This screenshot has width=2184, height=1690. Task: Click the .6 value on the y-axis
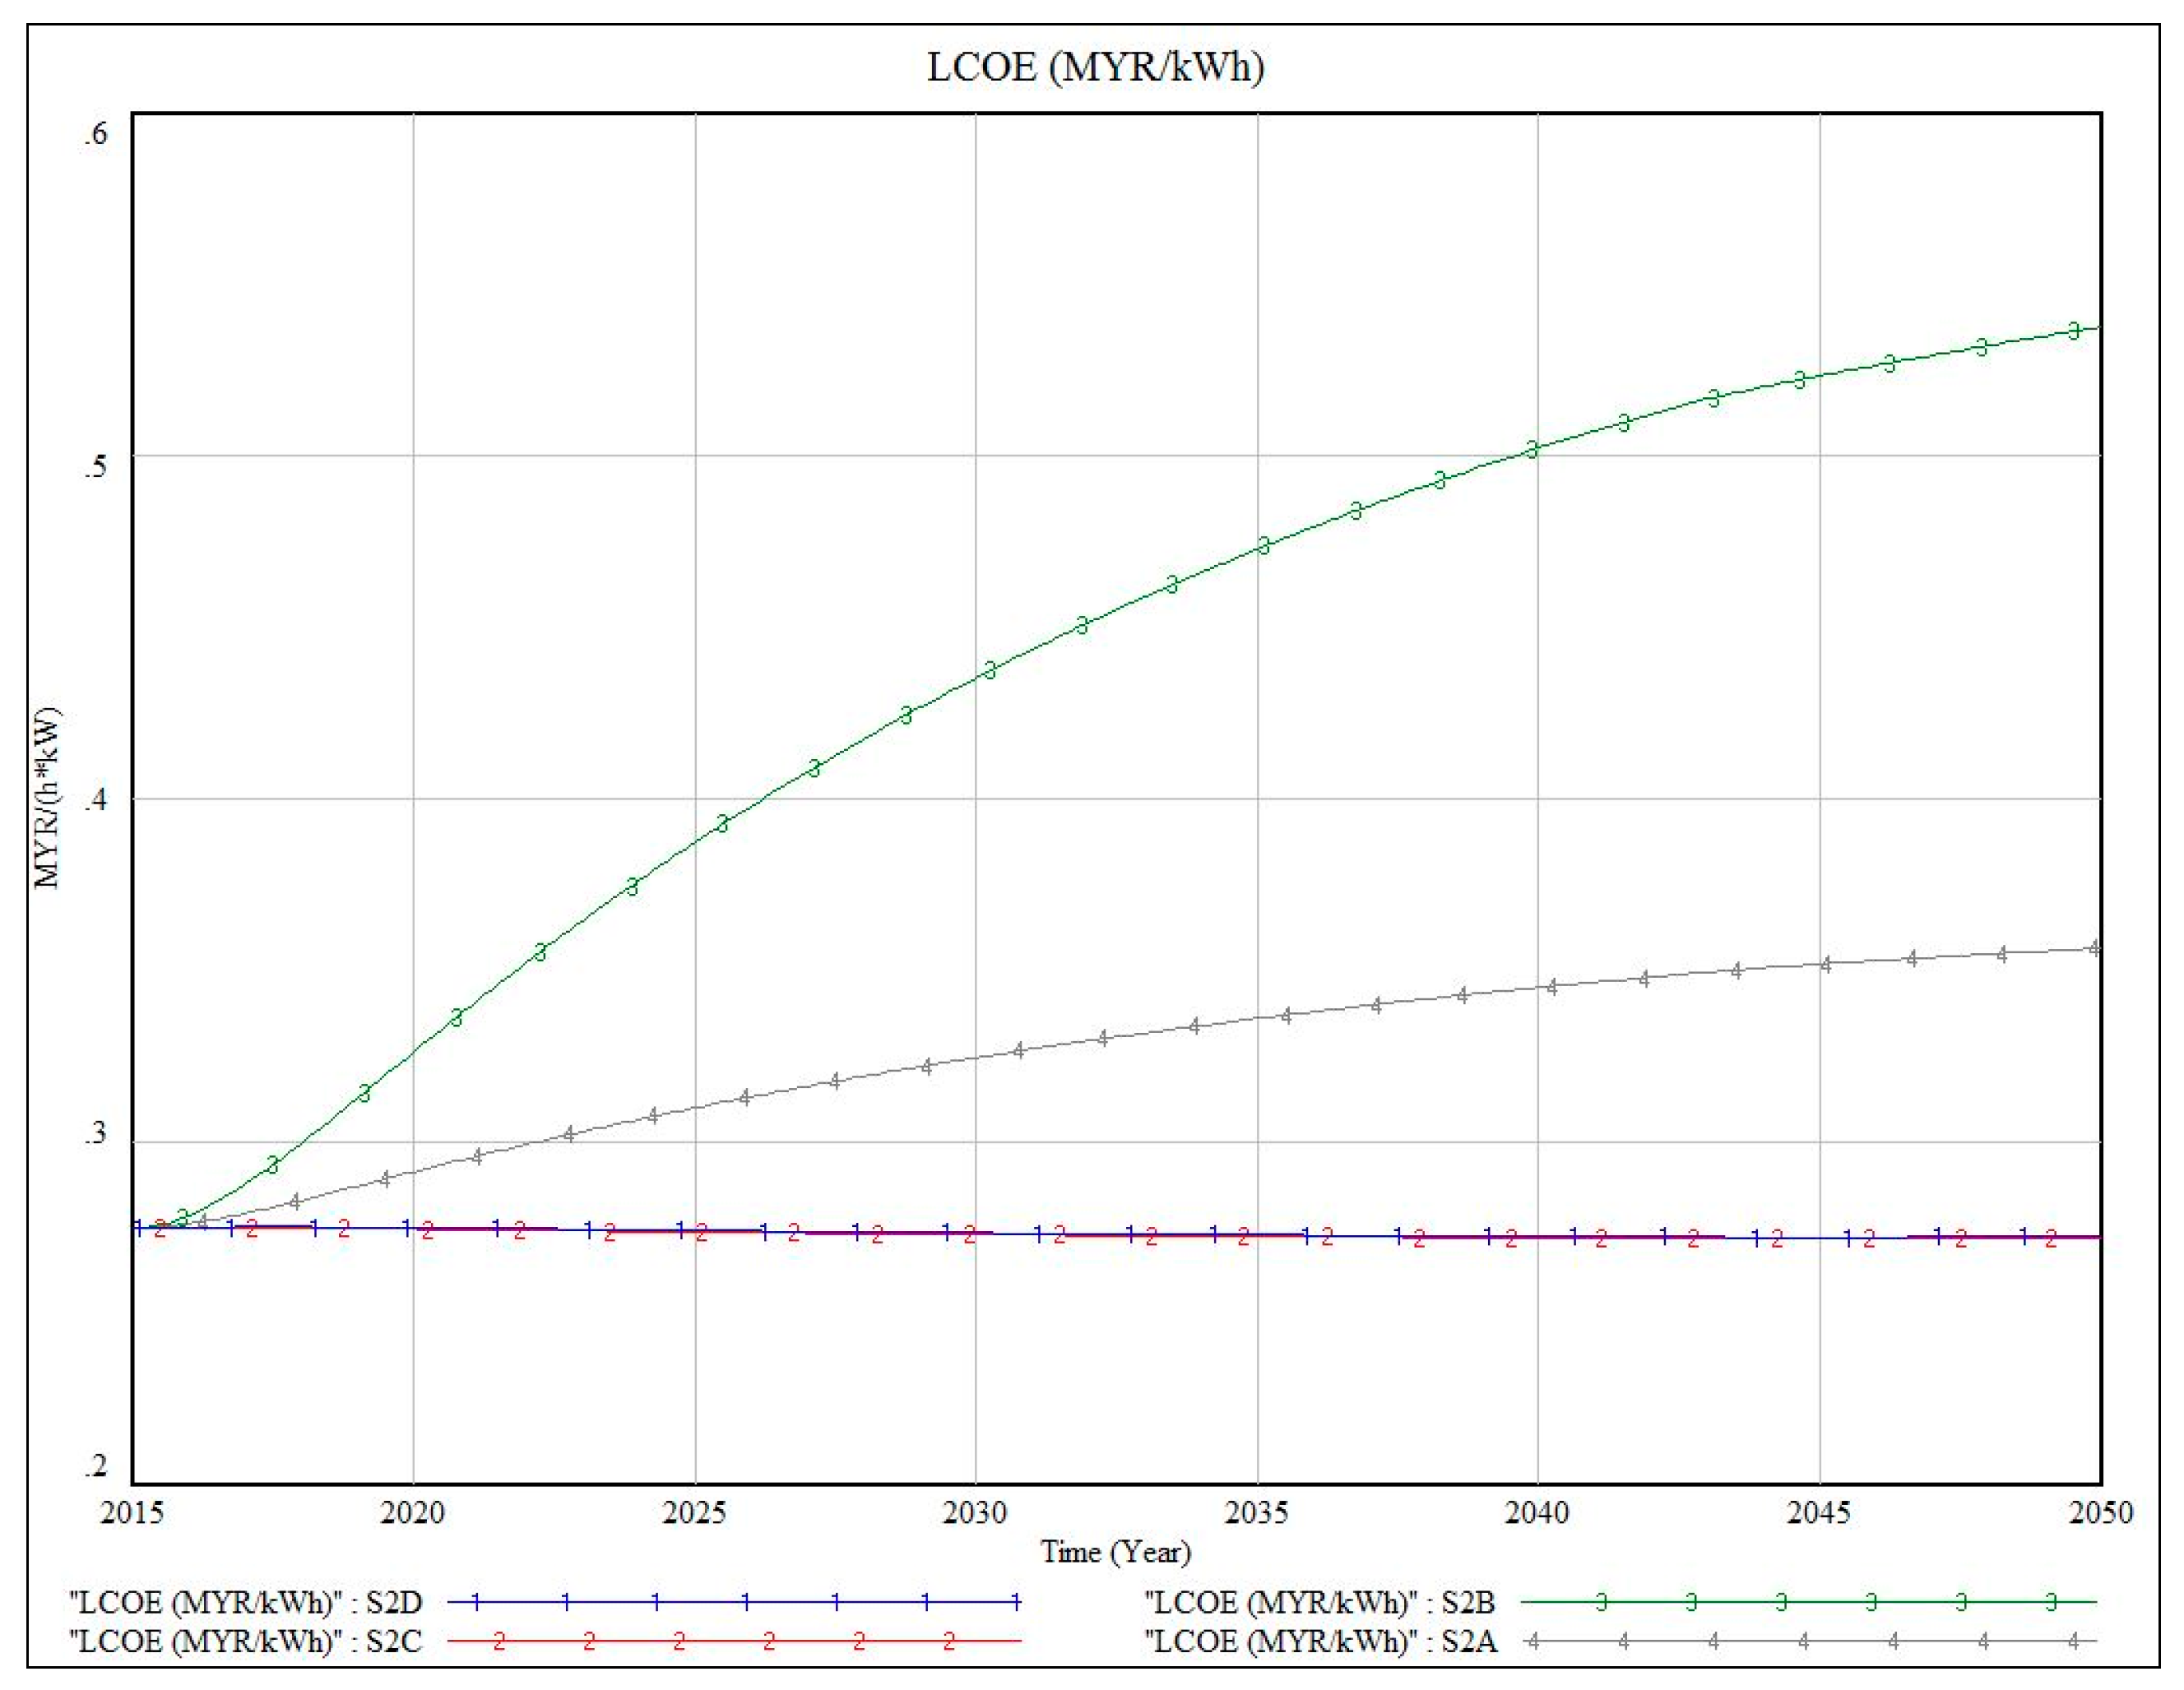pos(95,133)
